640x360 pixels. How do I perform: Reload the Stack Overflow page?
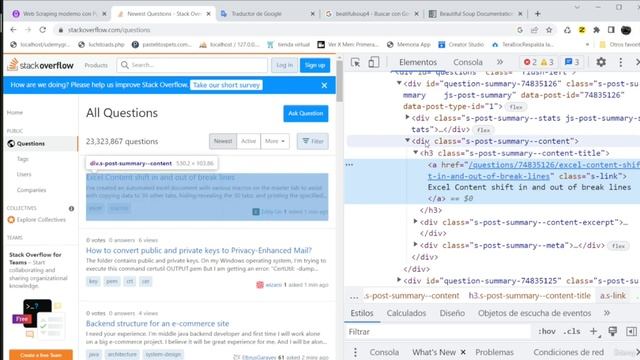43,30
